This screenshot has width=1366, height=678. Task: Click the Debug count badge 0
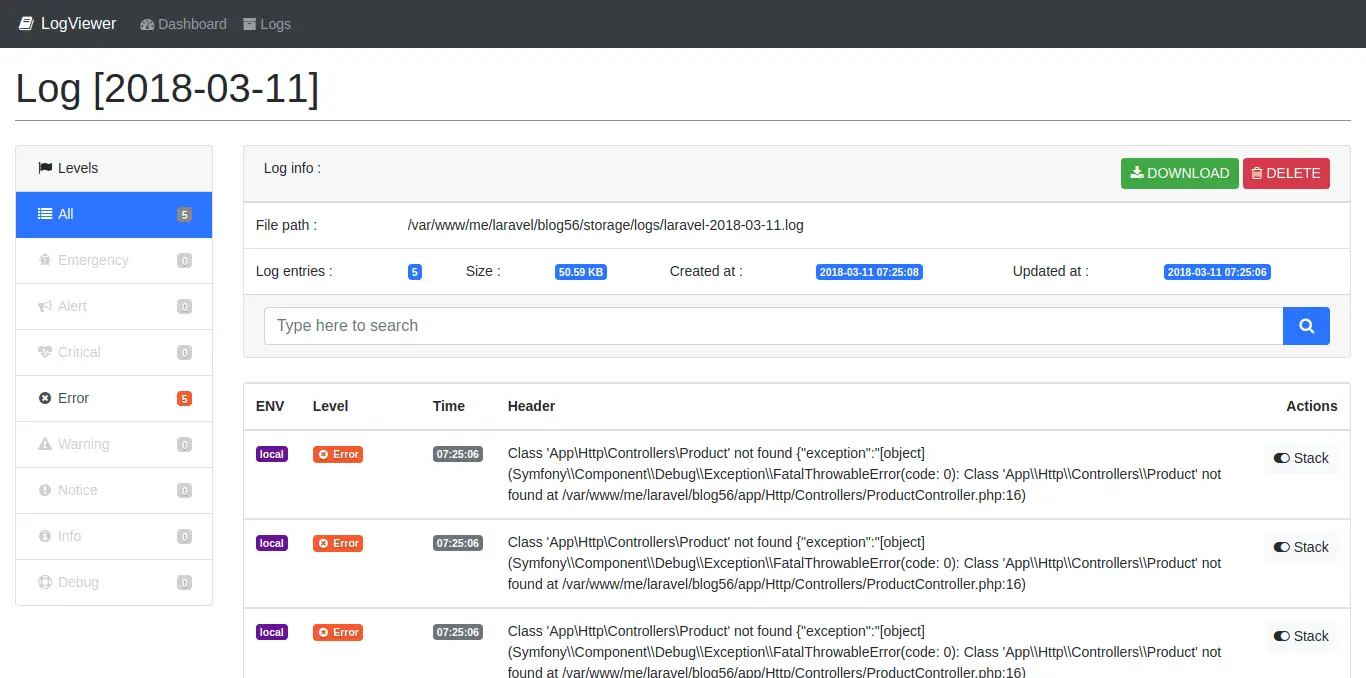click(x=184, y=583)
